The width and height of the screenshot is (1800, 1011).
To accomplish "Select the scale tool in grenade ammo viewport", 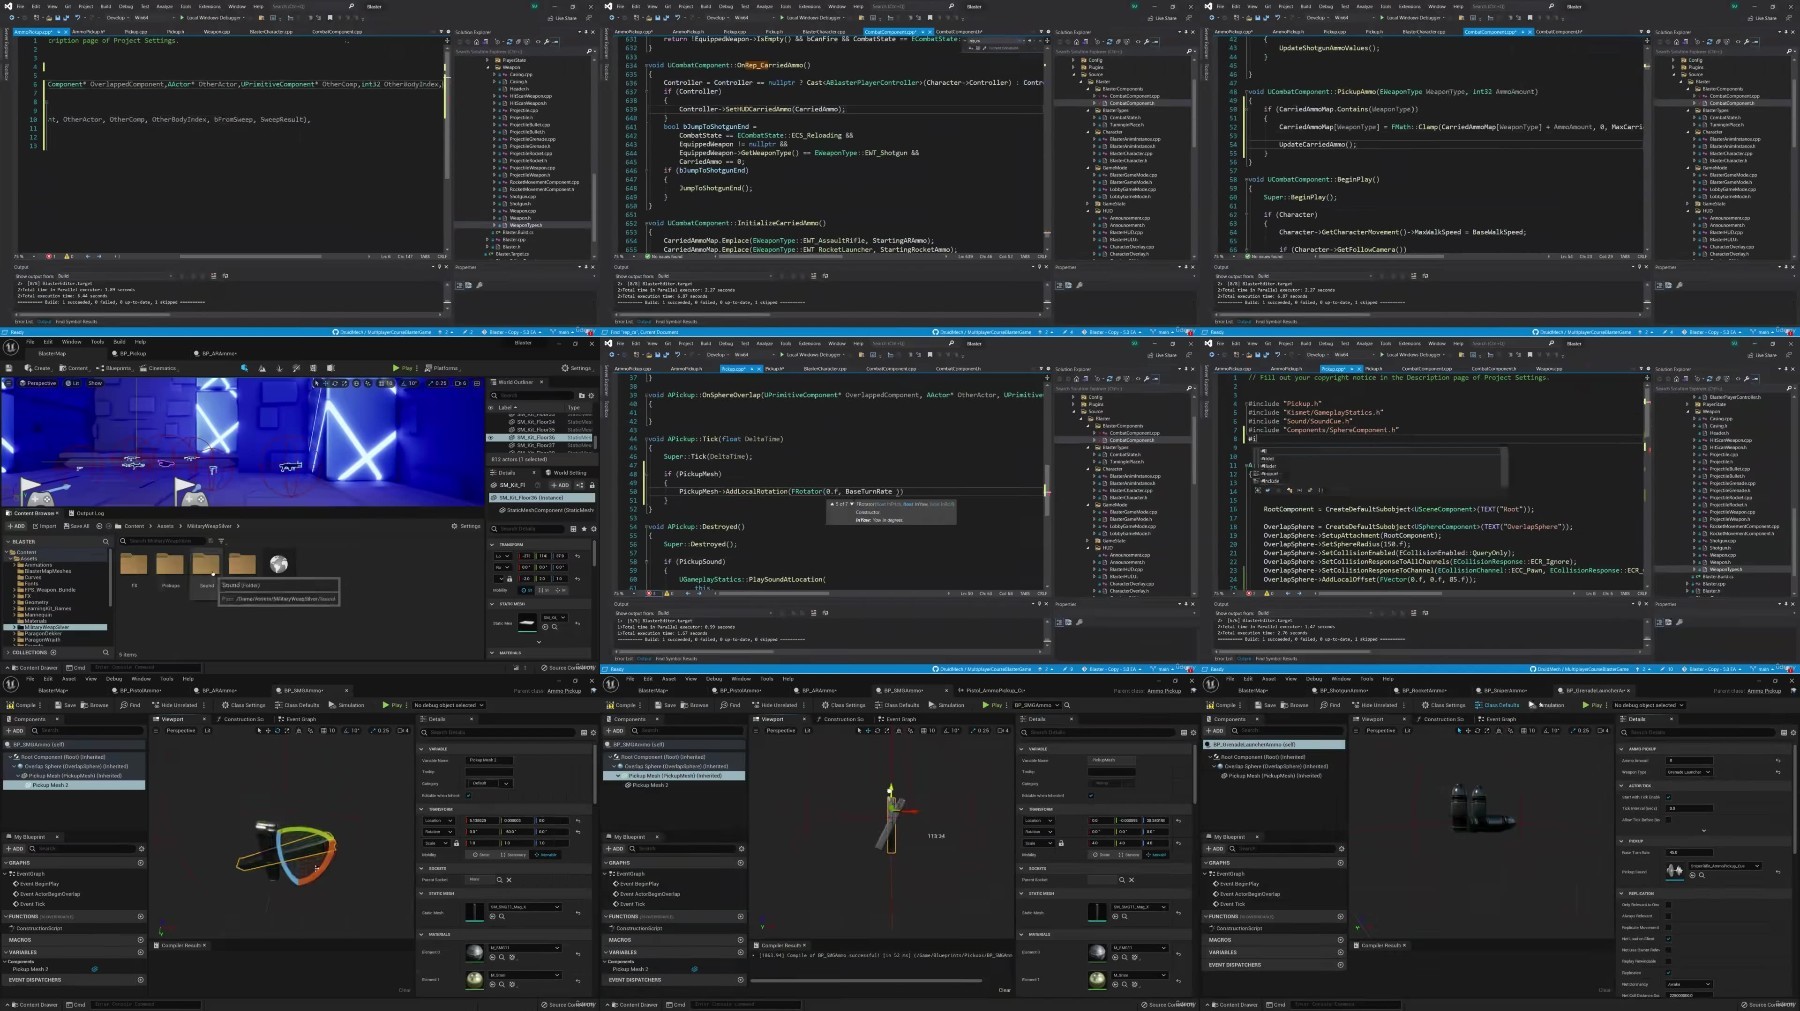I will [1487, 731].
